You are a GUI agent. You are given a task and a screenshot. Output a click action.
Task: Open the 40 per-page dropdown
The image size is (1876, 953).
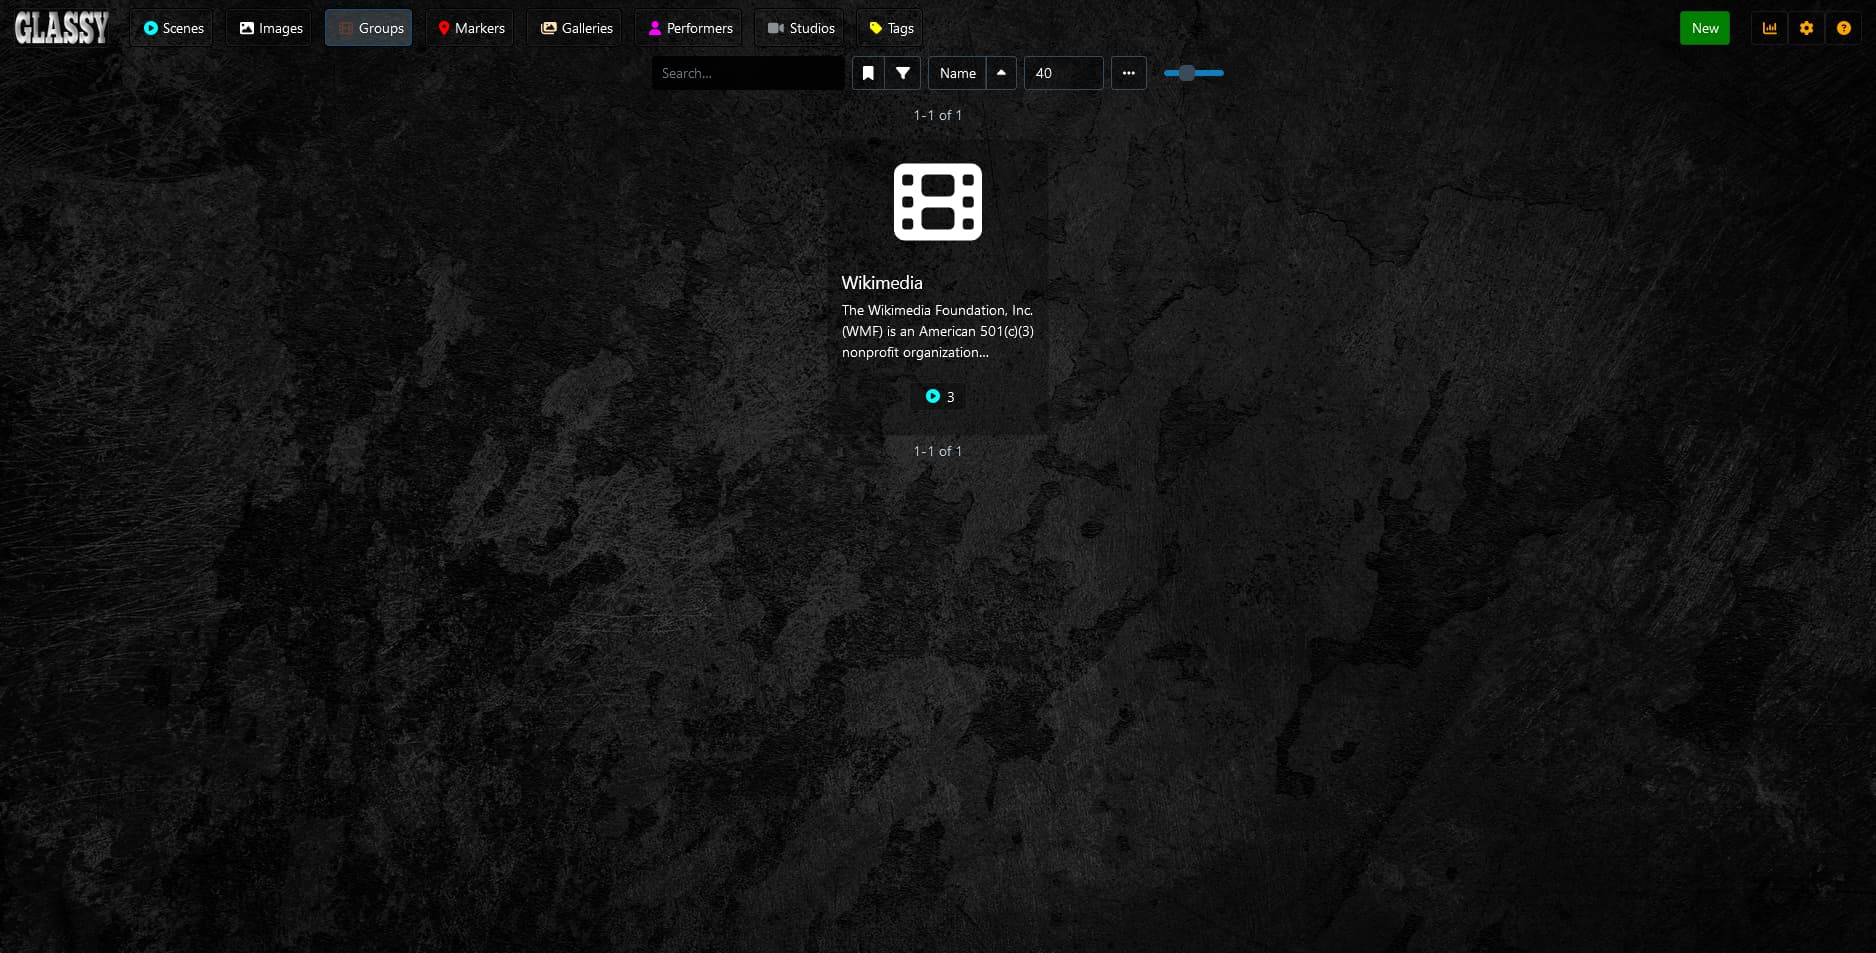click(x=1063, y=73)
